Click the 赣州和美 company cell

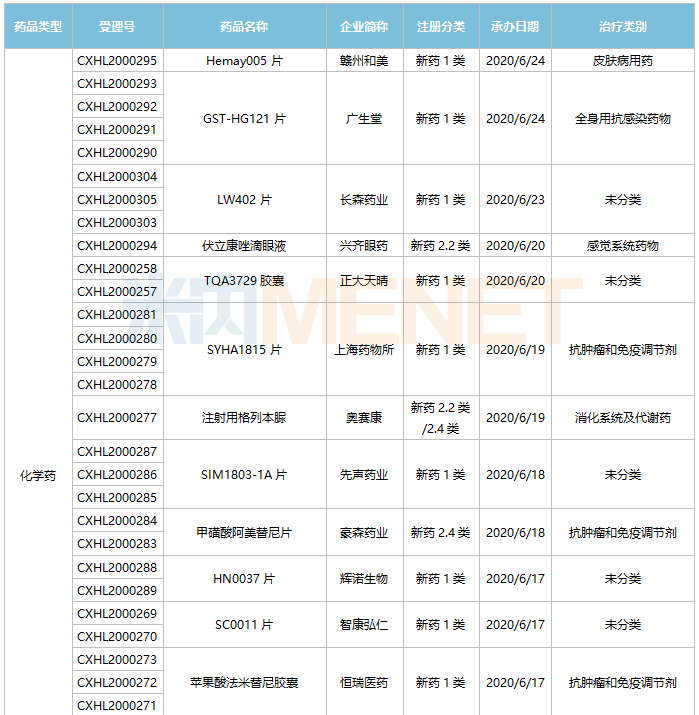[x=364, y=61]
